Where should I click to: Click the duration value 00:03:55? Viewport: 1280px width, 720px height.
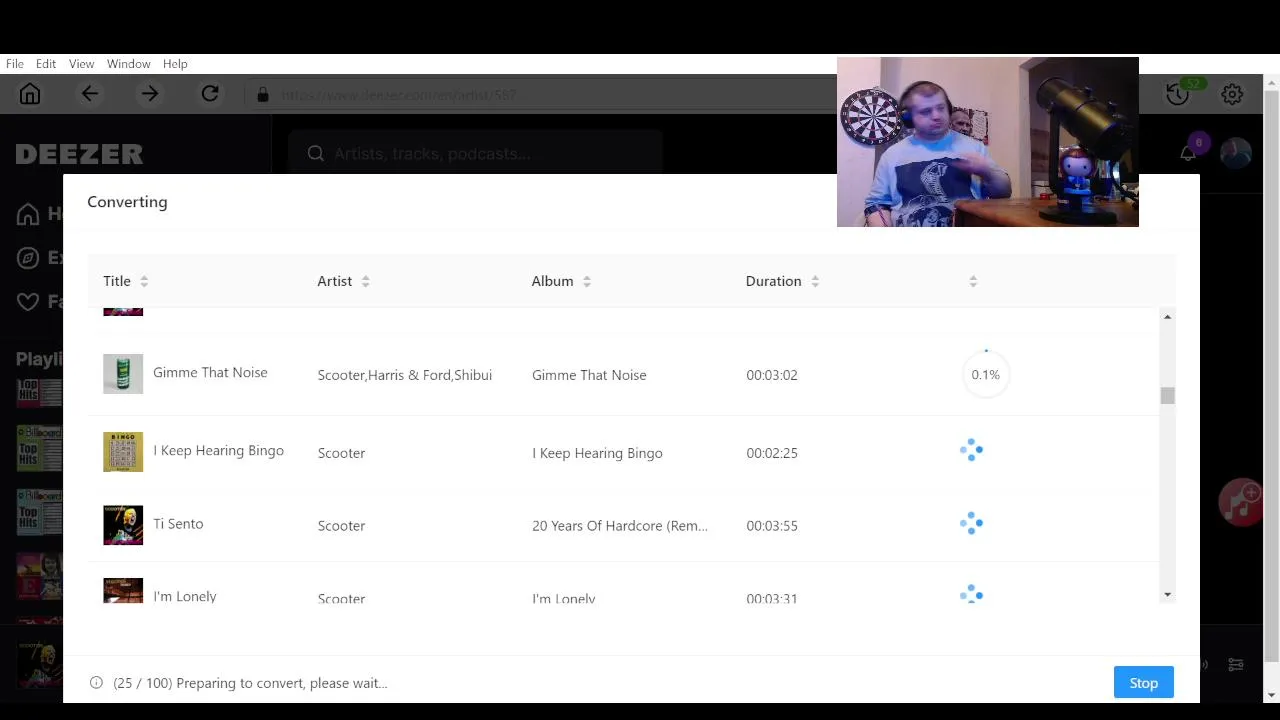[x=772, y=526]
